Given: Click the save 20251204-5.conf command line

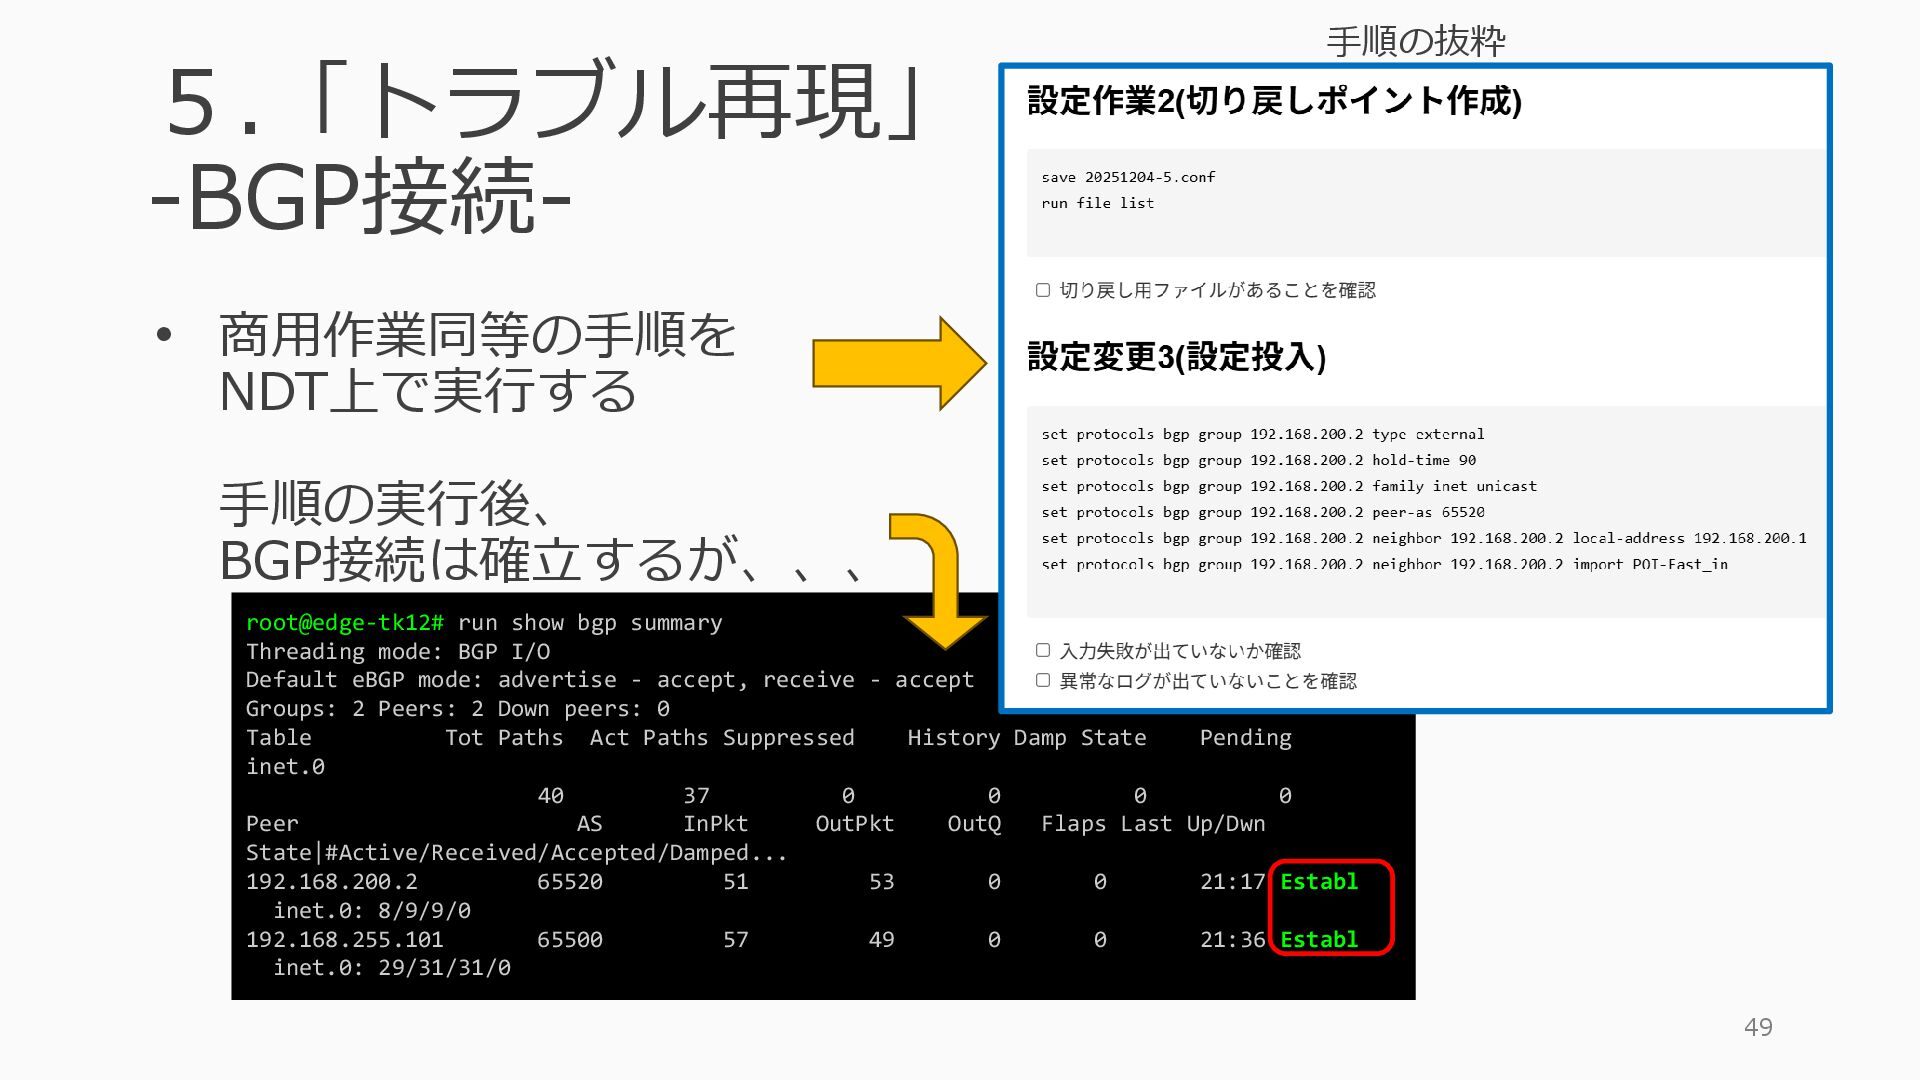Looking at the screenshot, I should (x=1127, y=177).
